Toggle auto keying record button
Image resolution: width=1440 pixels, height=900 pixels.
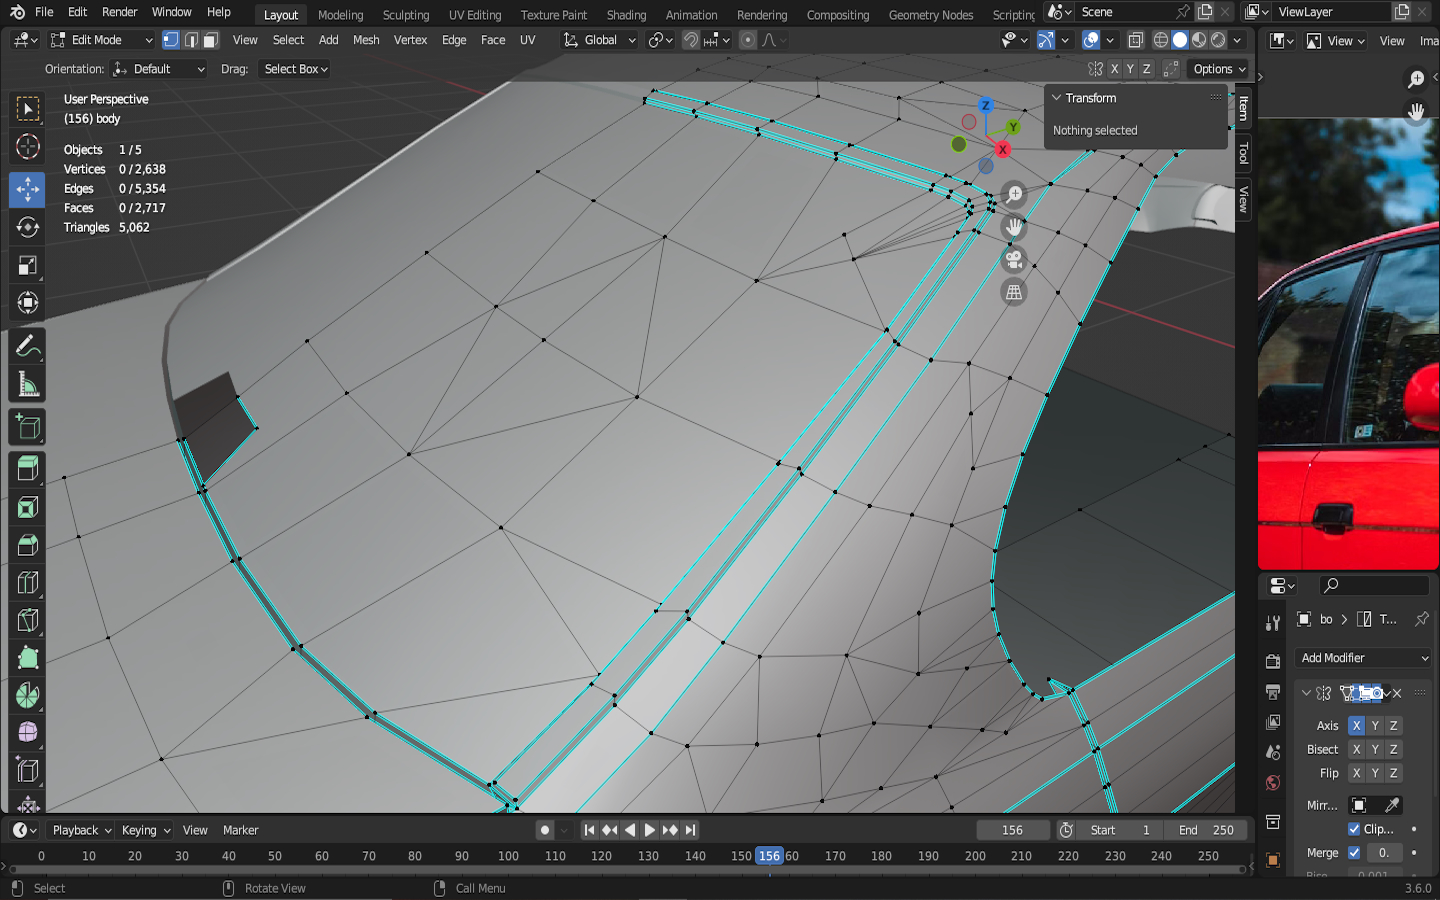544,830
